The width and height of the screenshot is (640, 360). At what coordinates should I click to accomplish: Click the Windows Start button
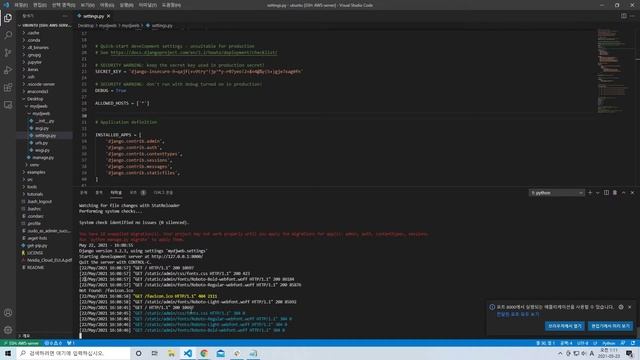(8, 353)
